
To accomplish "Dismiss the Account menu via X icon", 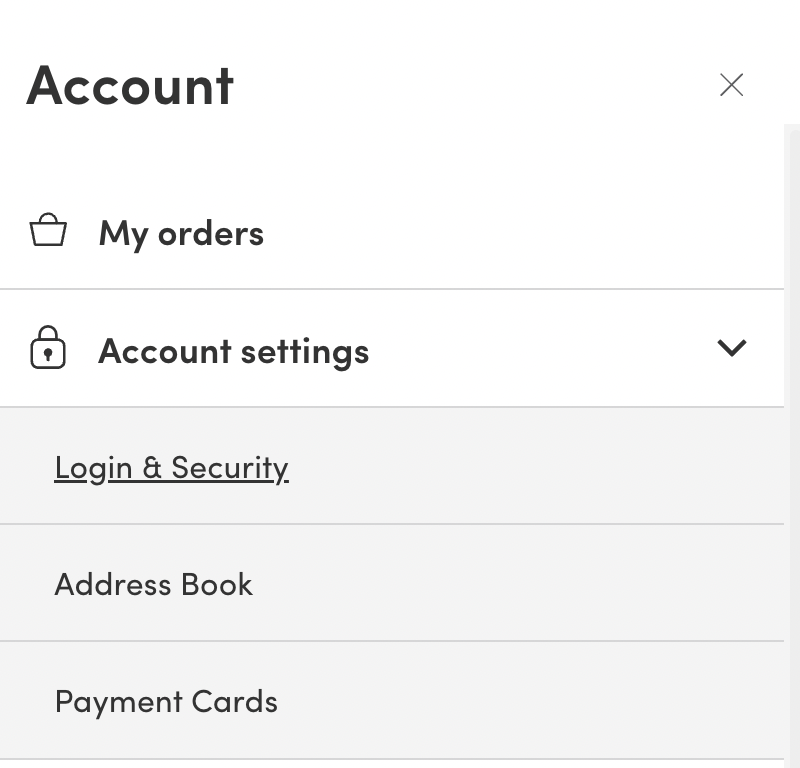I will click(732, 85).
